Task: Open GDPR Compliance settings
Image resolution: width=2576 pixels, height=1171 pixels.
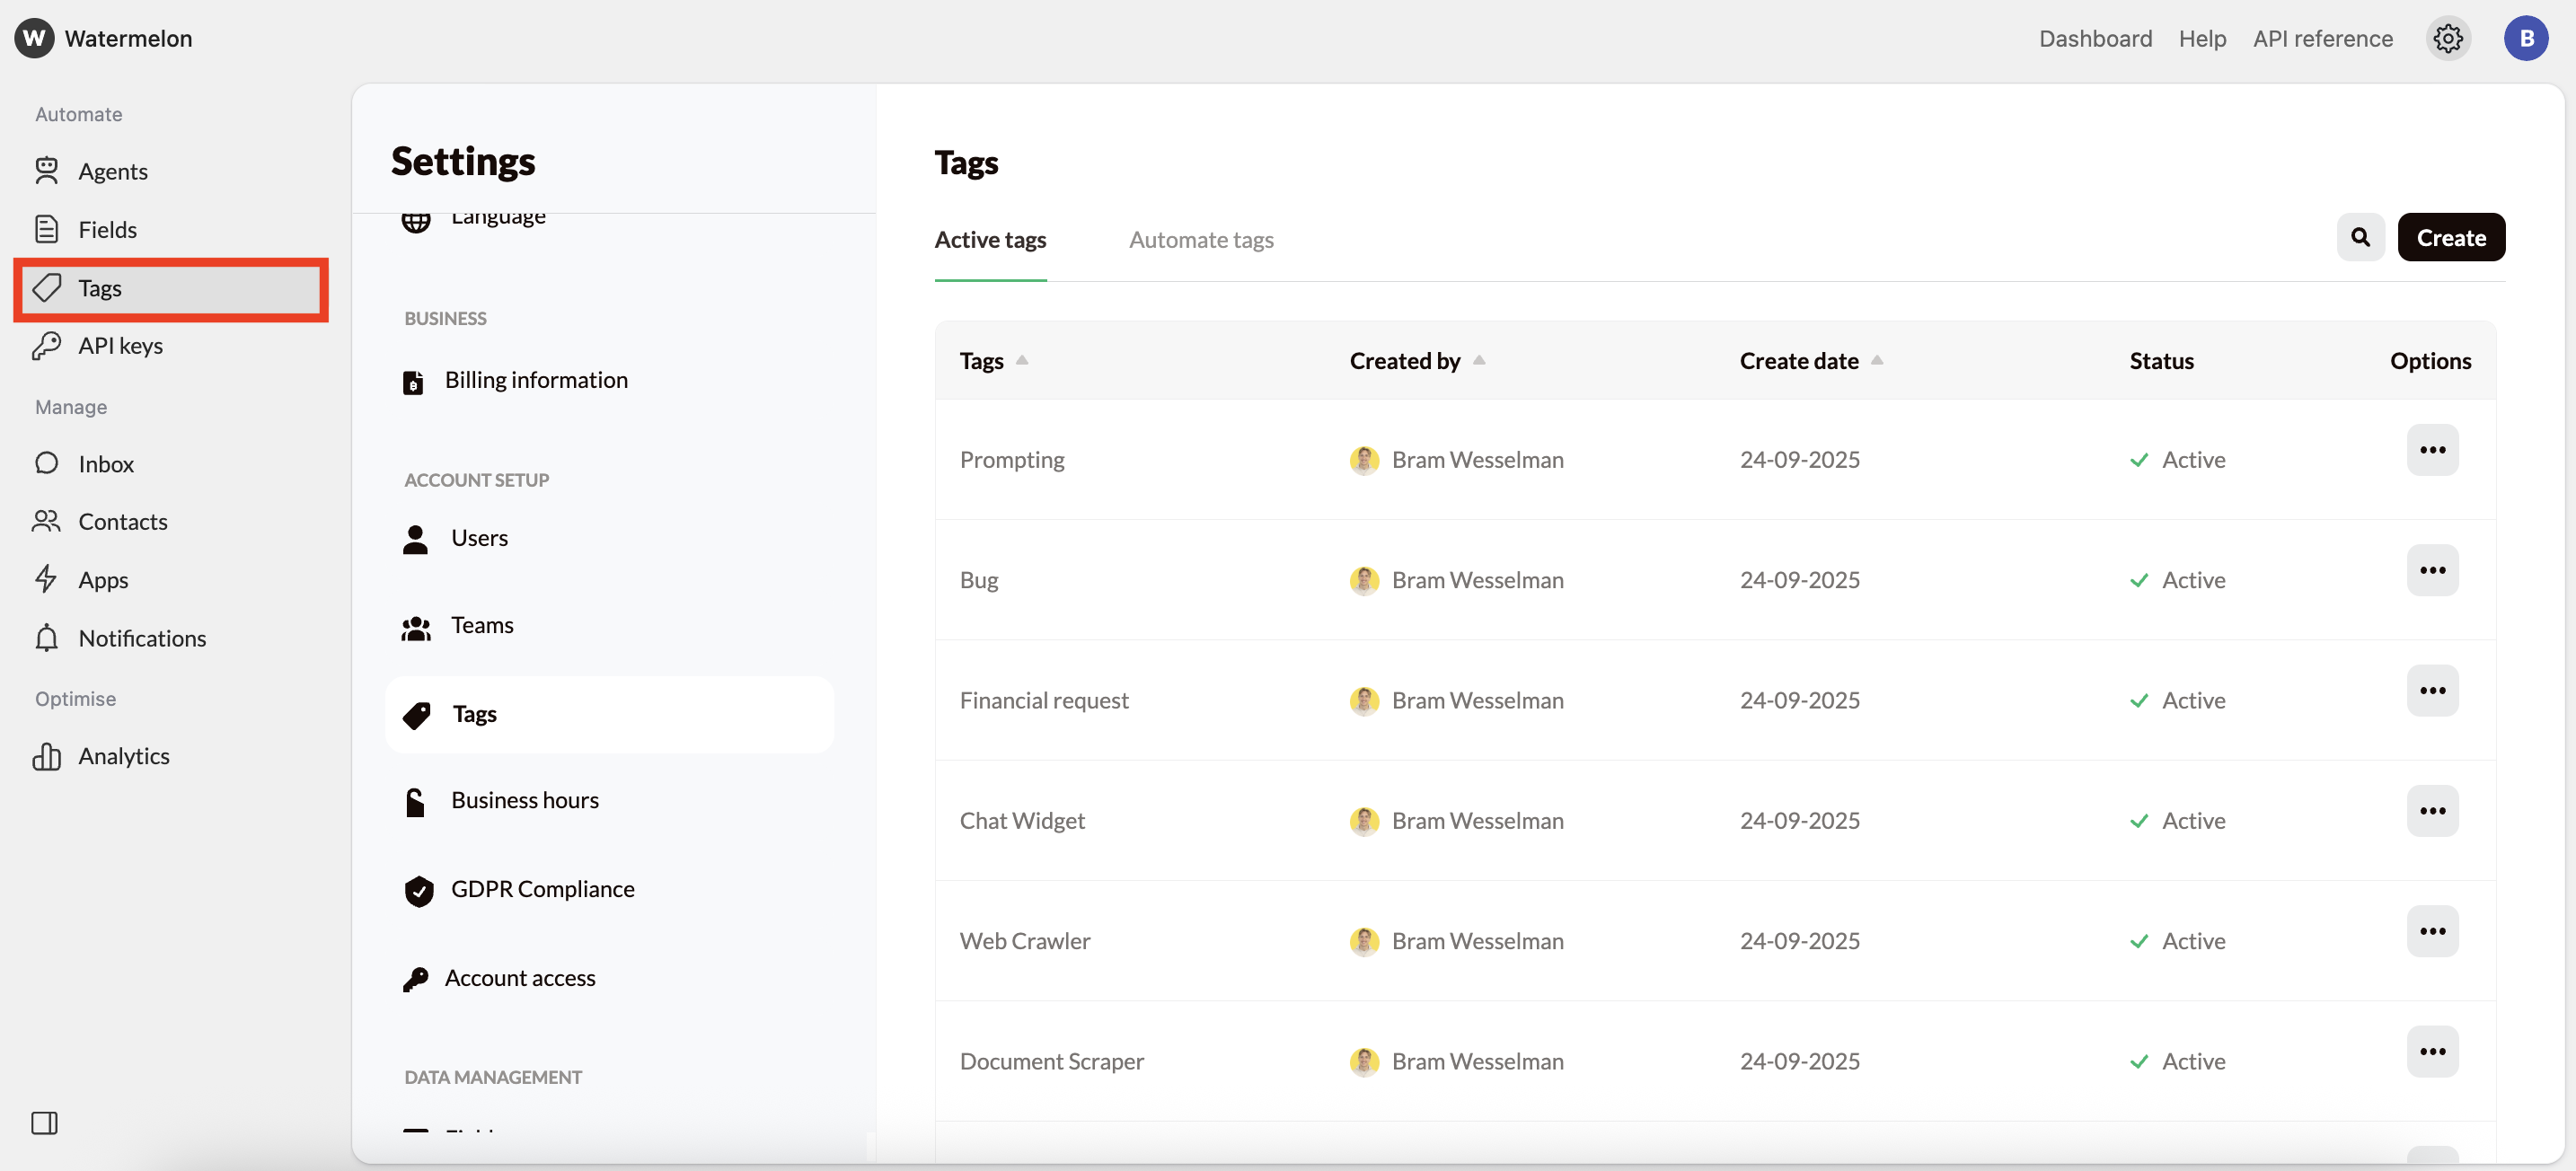Action: 542,888
